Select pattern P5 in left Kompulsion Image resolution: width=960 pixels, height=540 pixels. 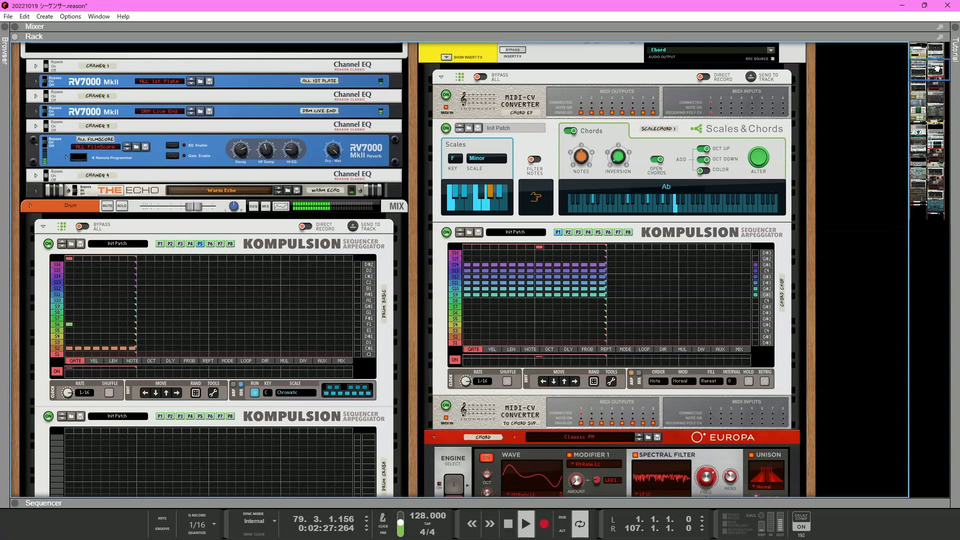pos(200,244)
